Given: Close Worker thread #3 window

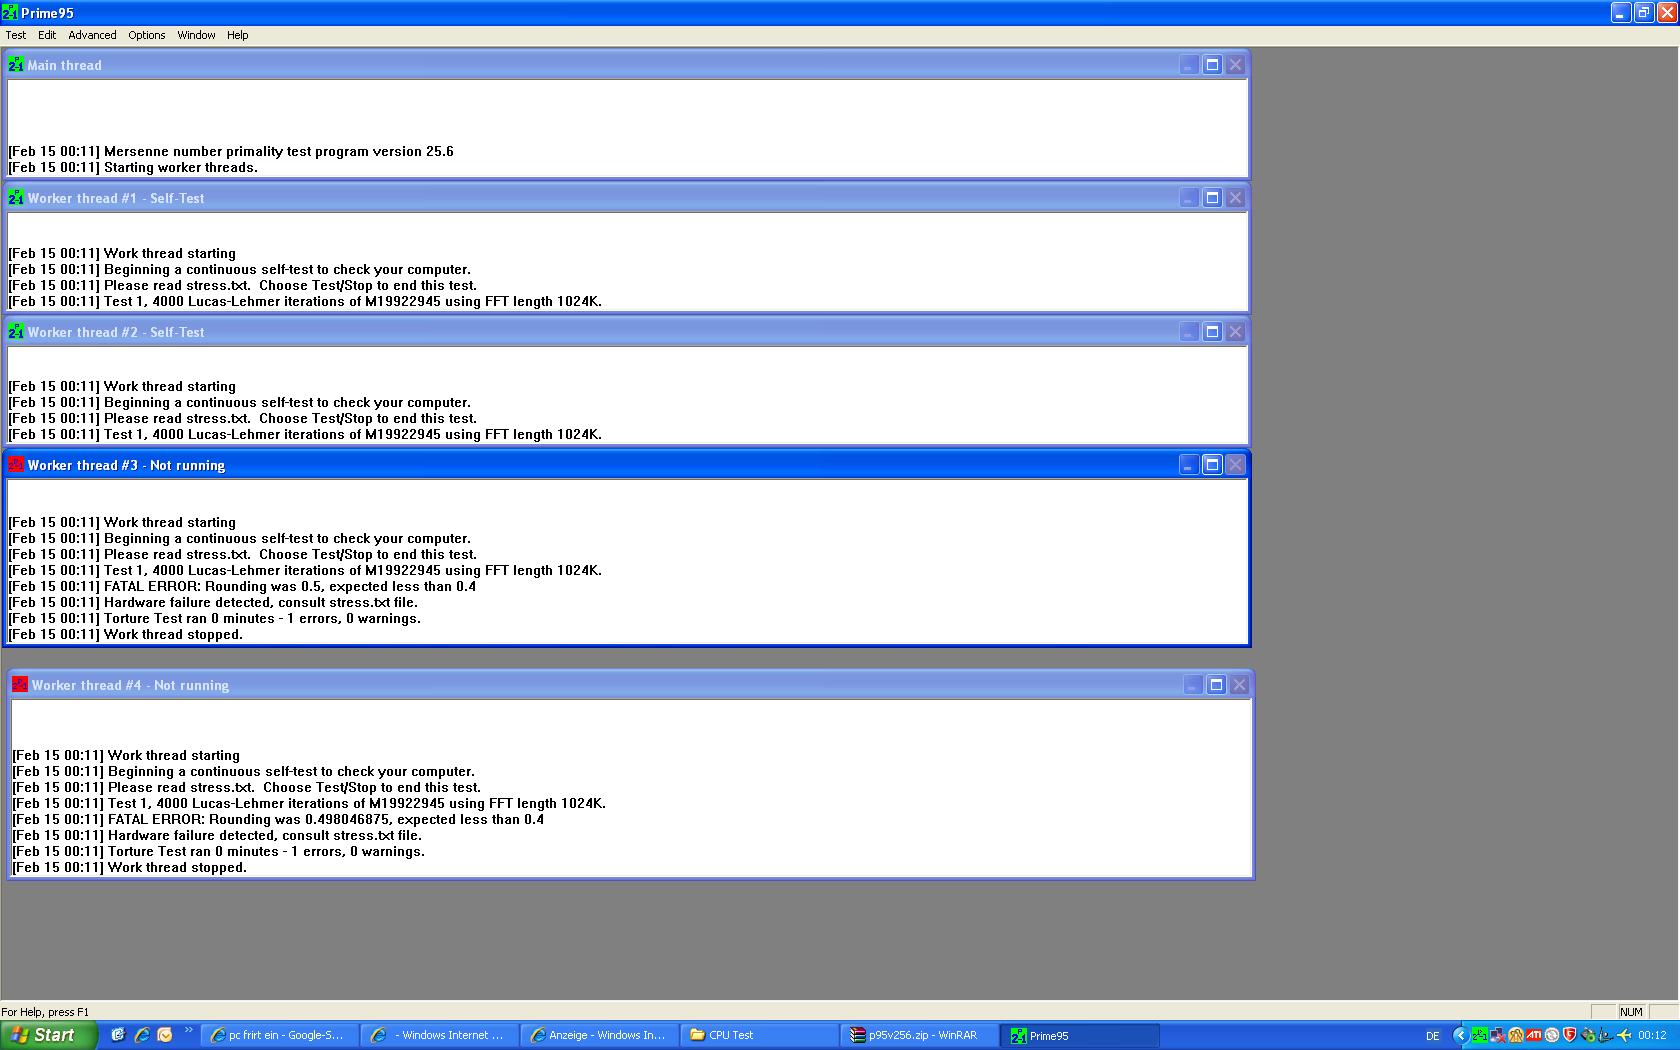Looking at the screenshot, I should pos(1236,465).
